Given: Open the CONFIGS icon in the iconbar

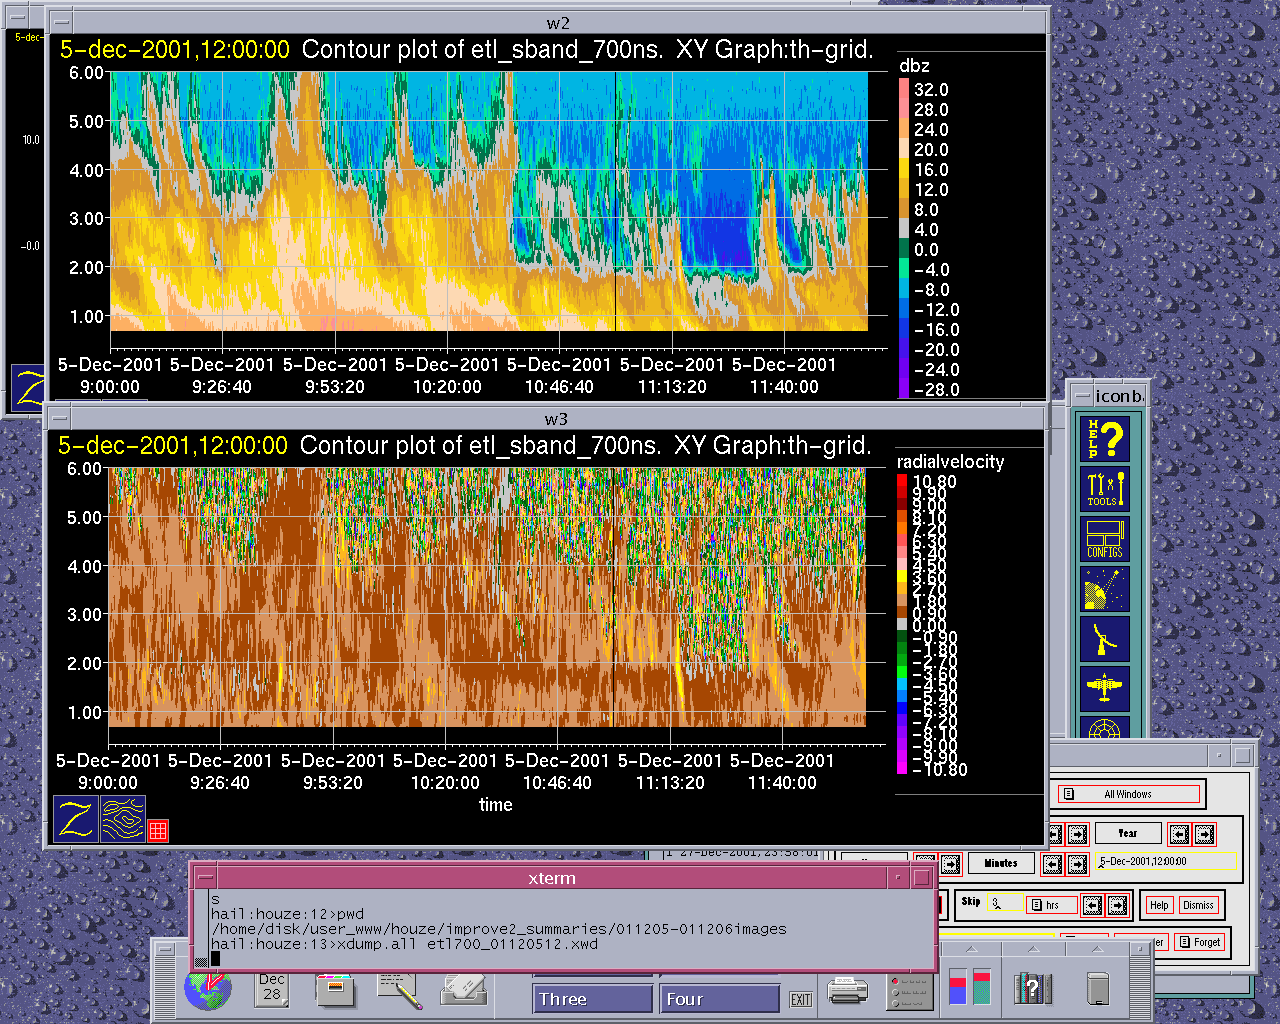Looking at the screenshot, I should (x=1105, y=539).
